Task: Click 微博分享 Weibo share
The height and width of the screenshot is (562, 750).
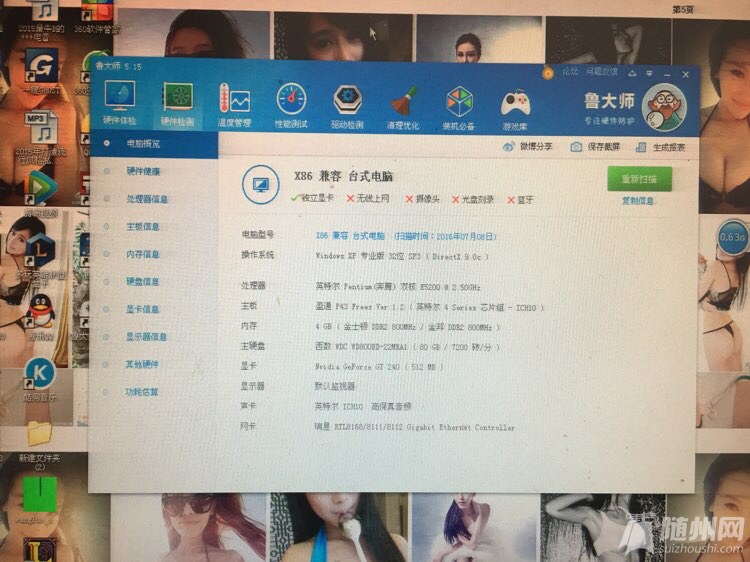Action: point(528,146)
